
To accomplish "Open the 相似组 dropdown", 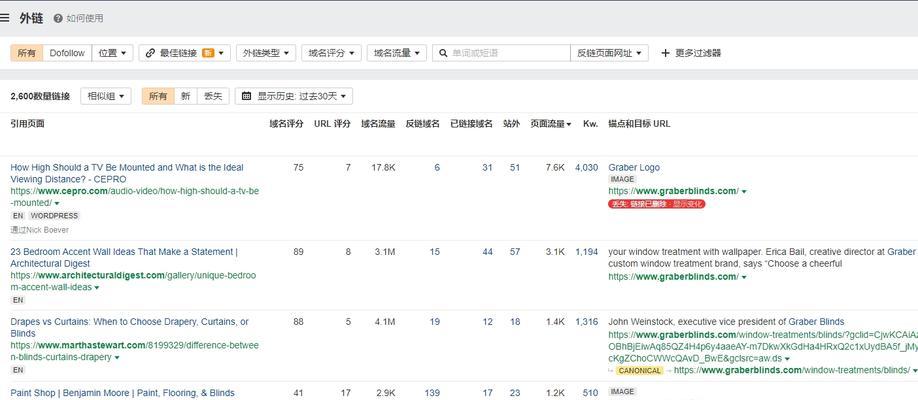I will coord(106,96).
